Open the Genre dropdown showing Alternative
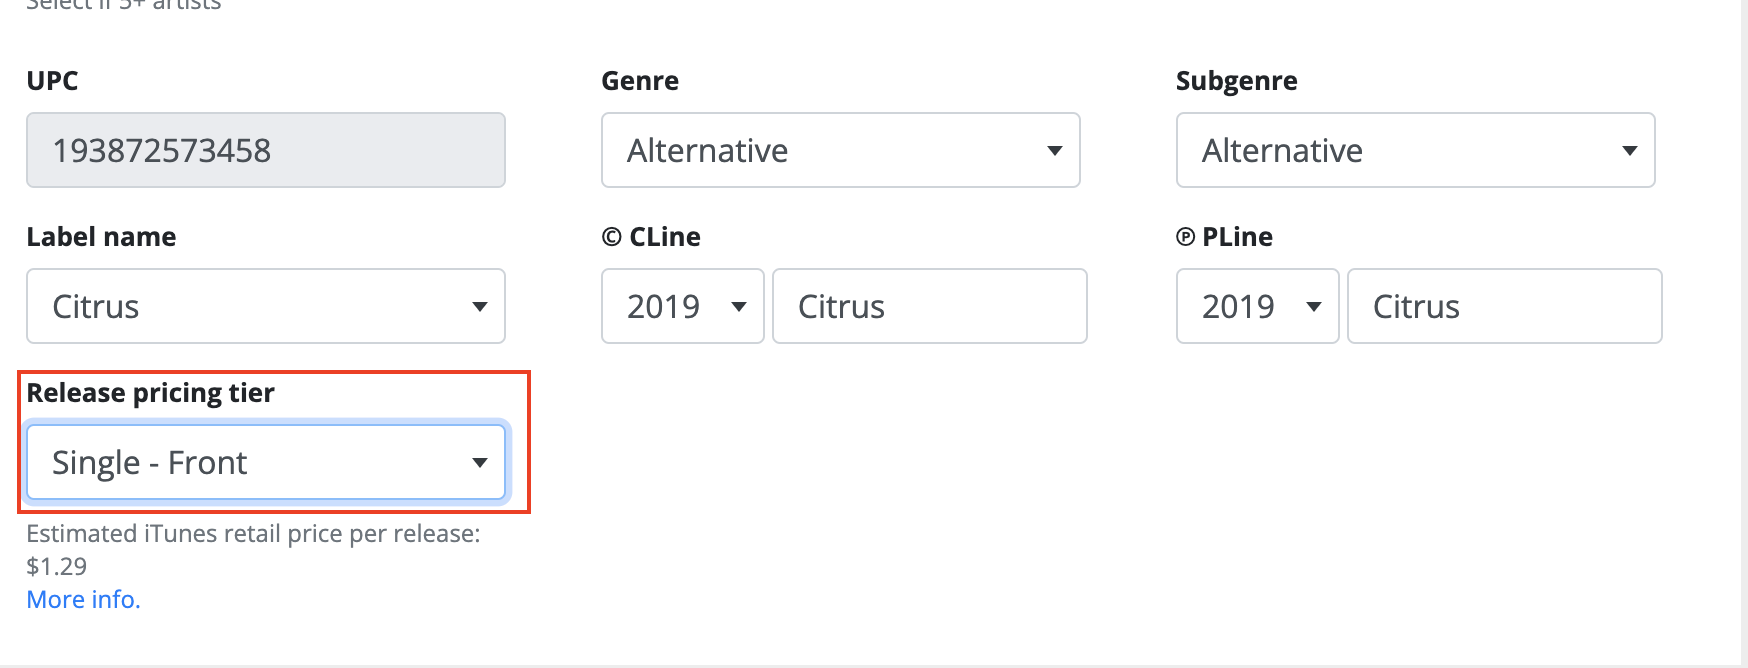This screenshot has width=1748, height=668. pyautogui.click(x=840, y=150)
